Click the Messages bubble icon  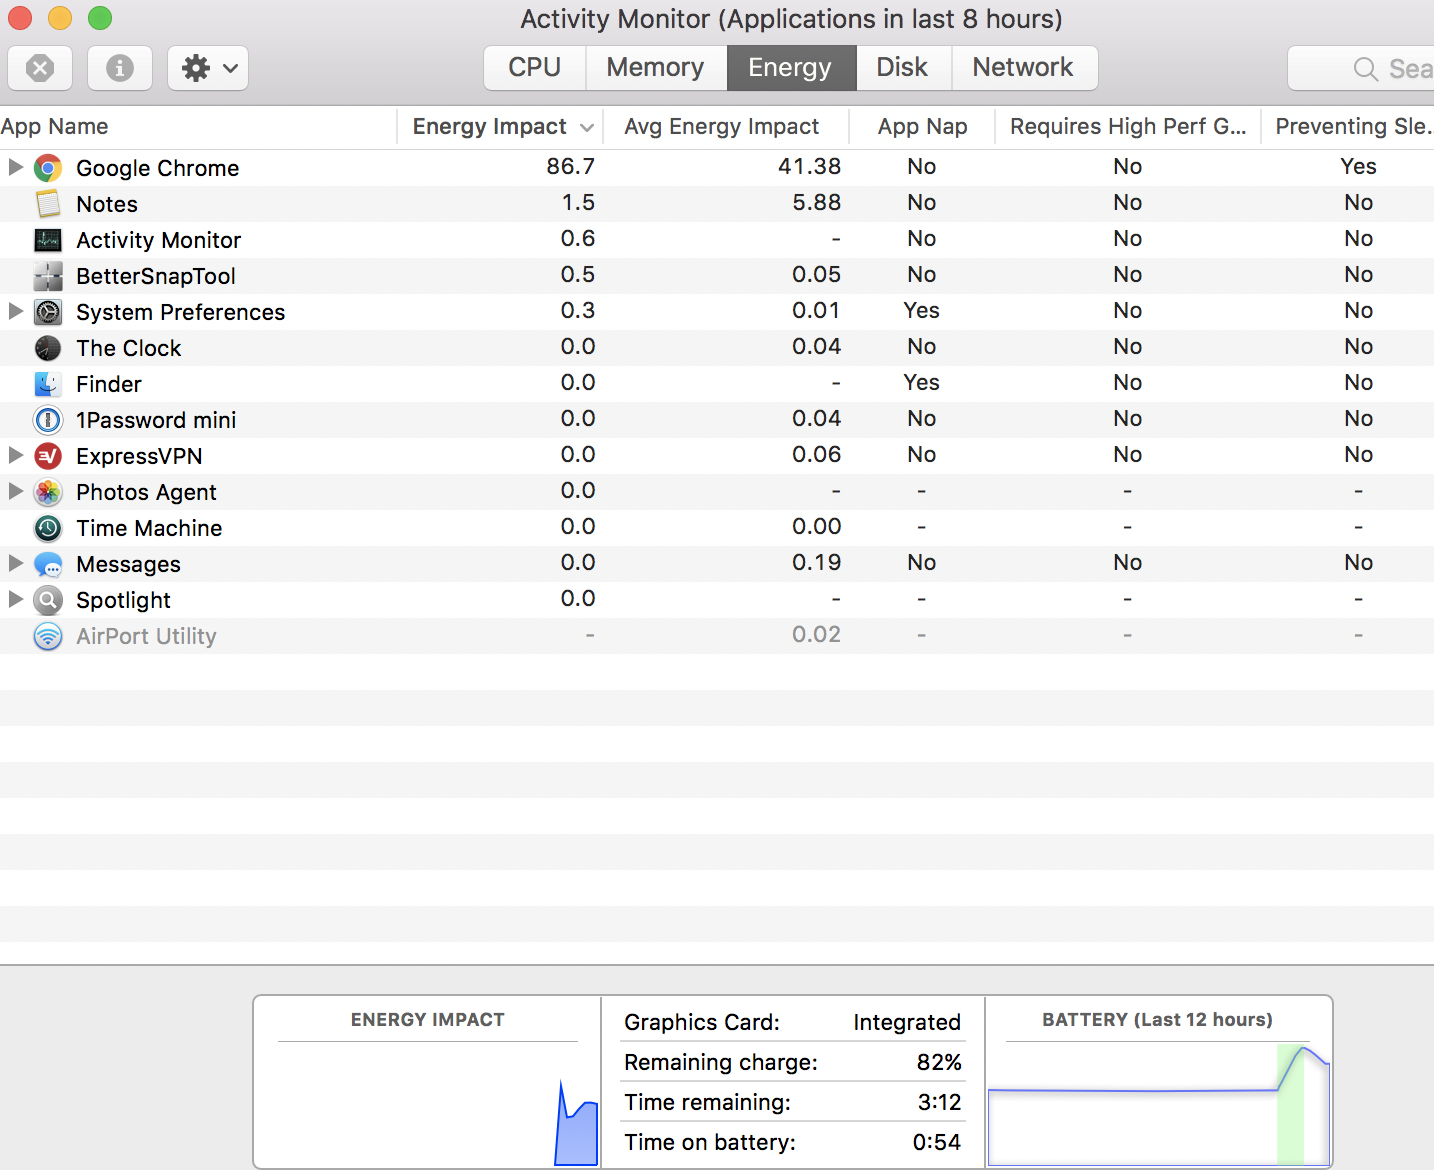[x=48, y=564]
